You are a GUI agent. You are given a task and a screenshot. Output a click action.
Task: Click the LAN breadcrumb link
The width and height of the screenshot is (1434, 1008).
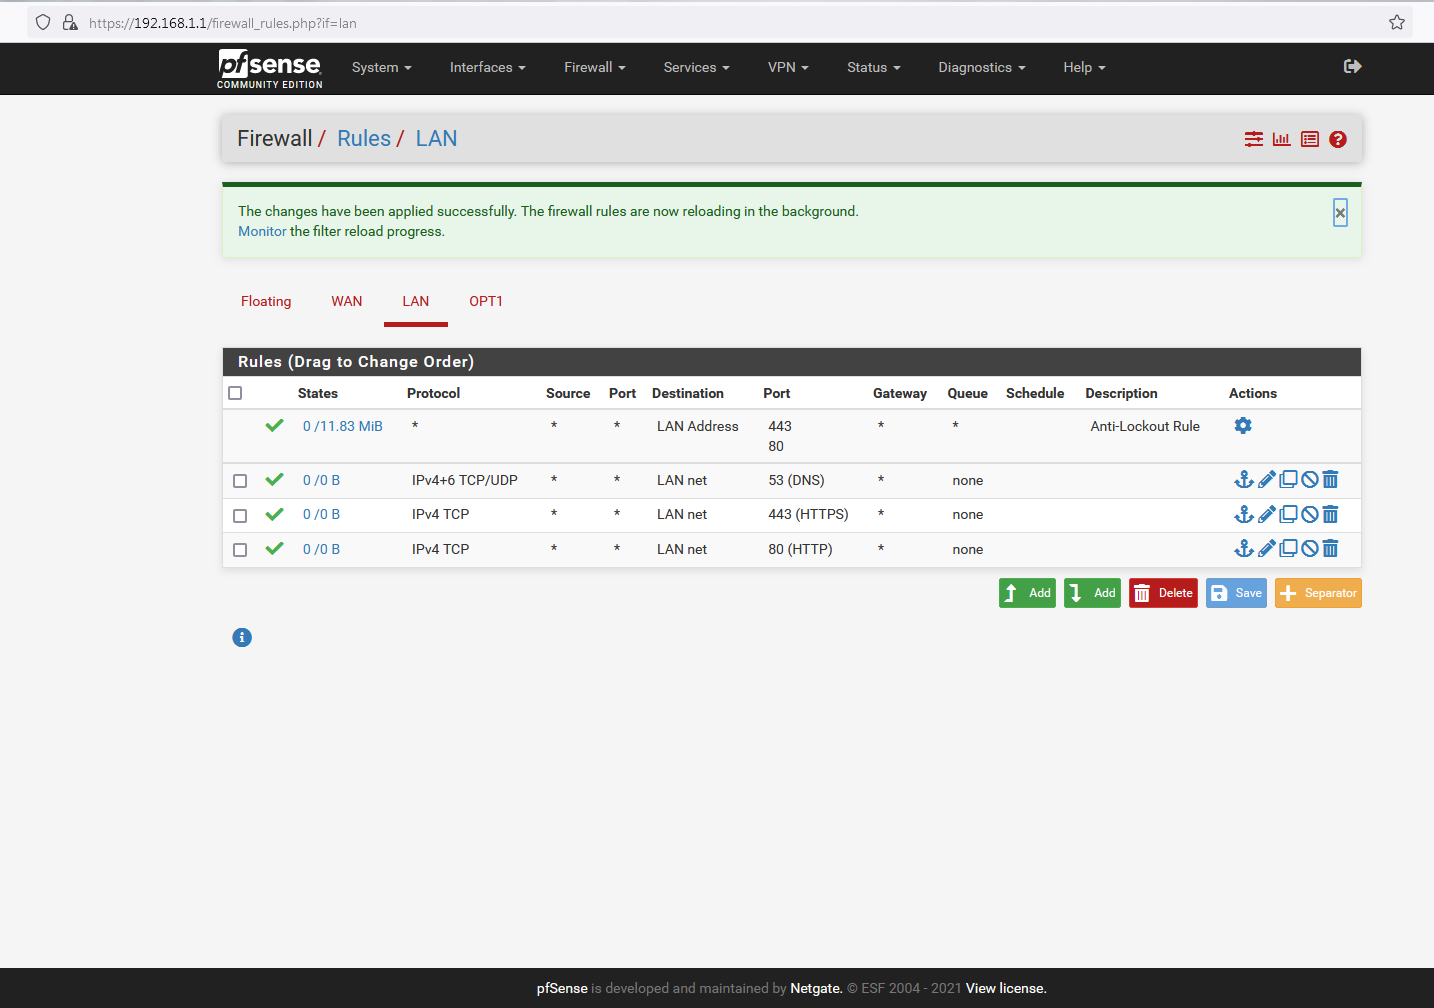(x=436, y=139)
